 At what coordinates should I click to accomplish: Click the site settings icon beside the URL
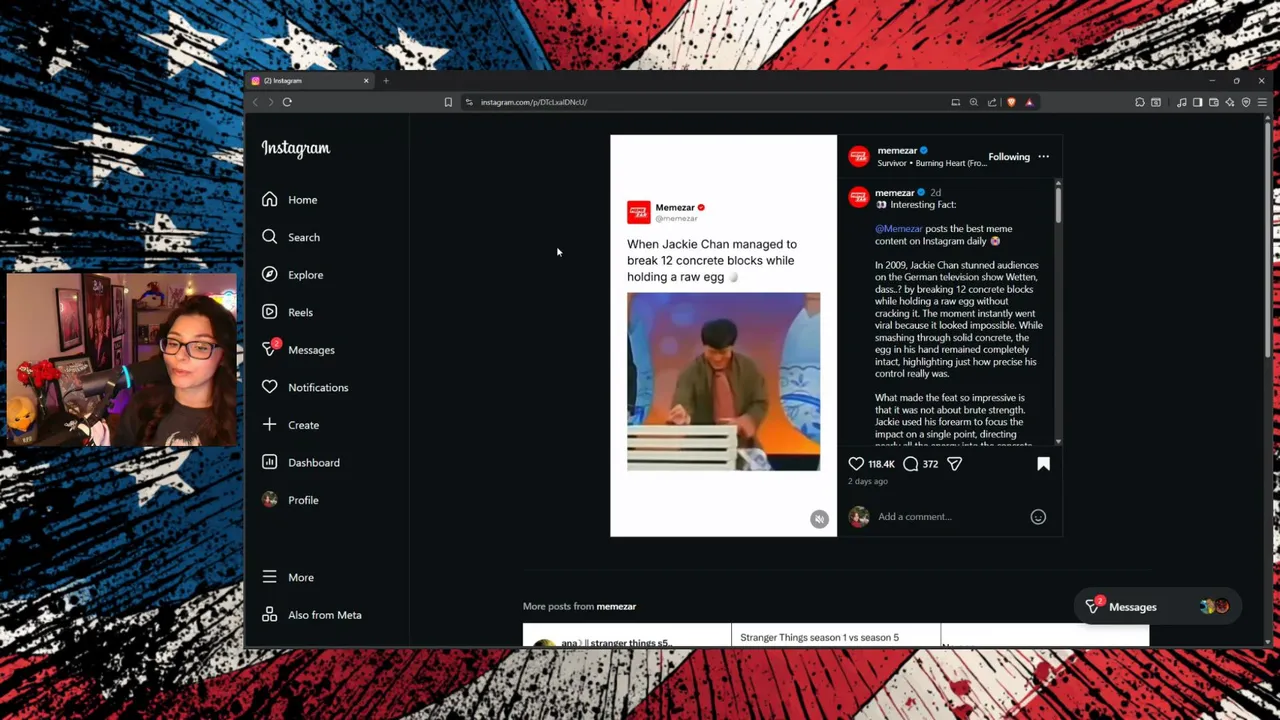point(469,102)
